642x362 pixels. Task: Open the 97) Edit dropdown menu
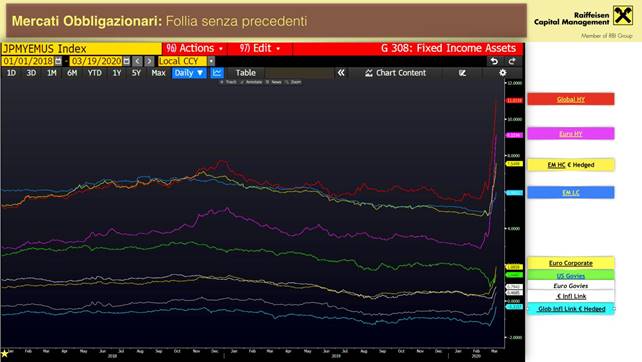coord(260,48)
